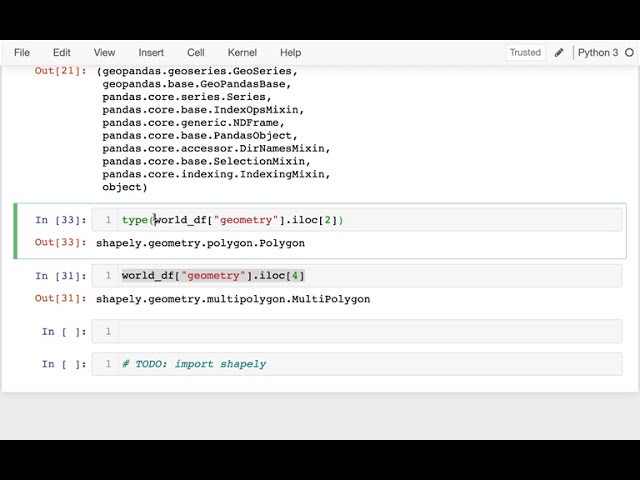Click the Python 3 kernel name
640x480 pixels.
pyautogui.click(x=598, y=53)
